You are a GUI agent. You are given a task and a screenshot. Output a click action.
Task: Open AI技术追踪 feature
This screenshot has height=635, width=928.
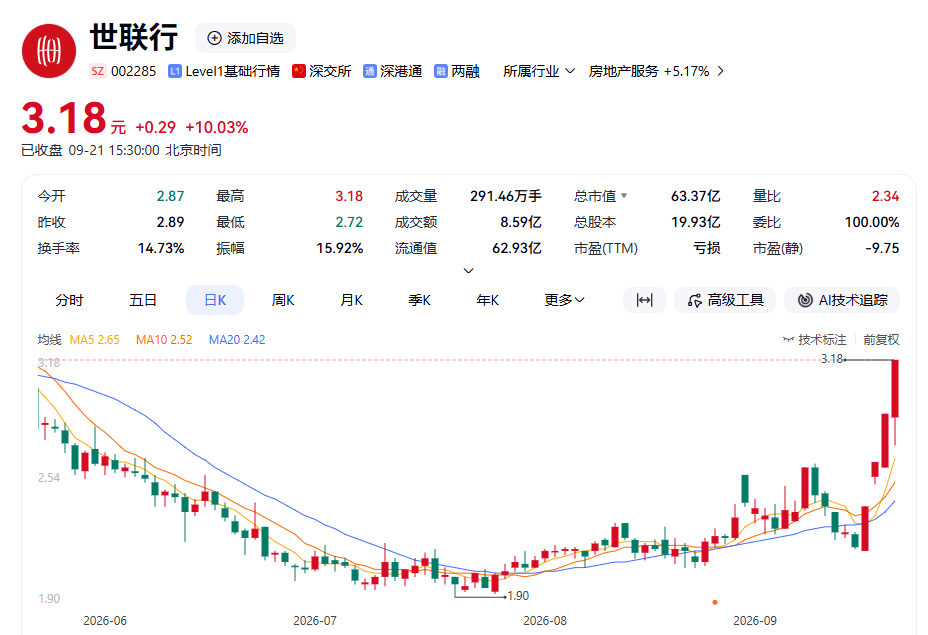click(842, 300)
